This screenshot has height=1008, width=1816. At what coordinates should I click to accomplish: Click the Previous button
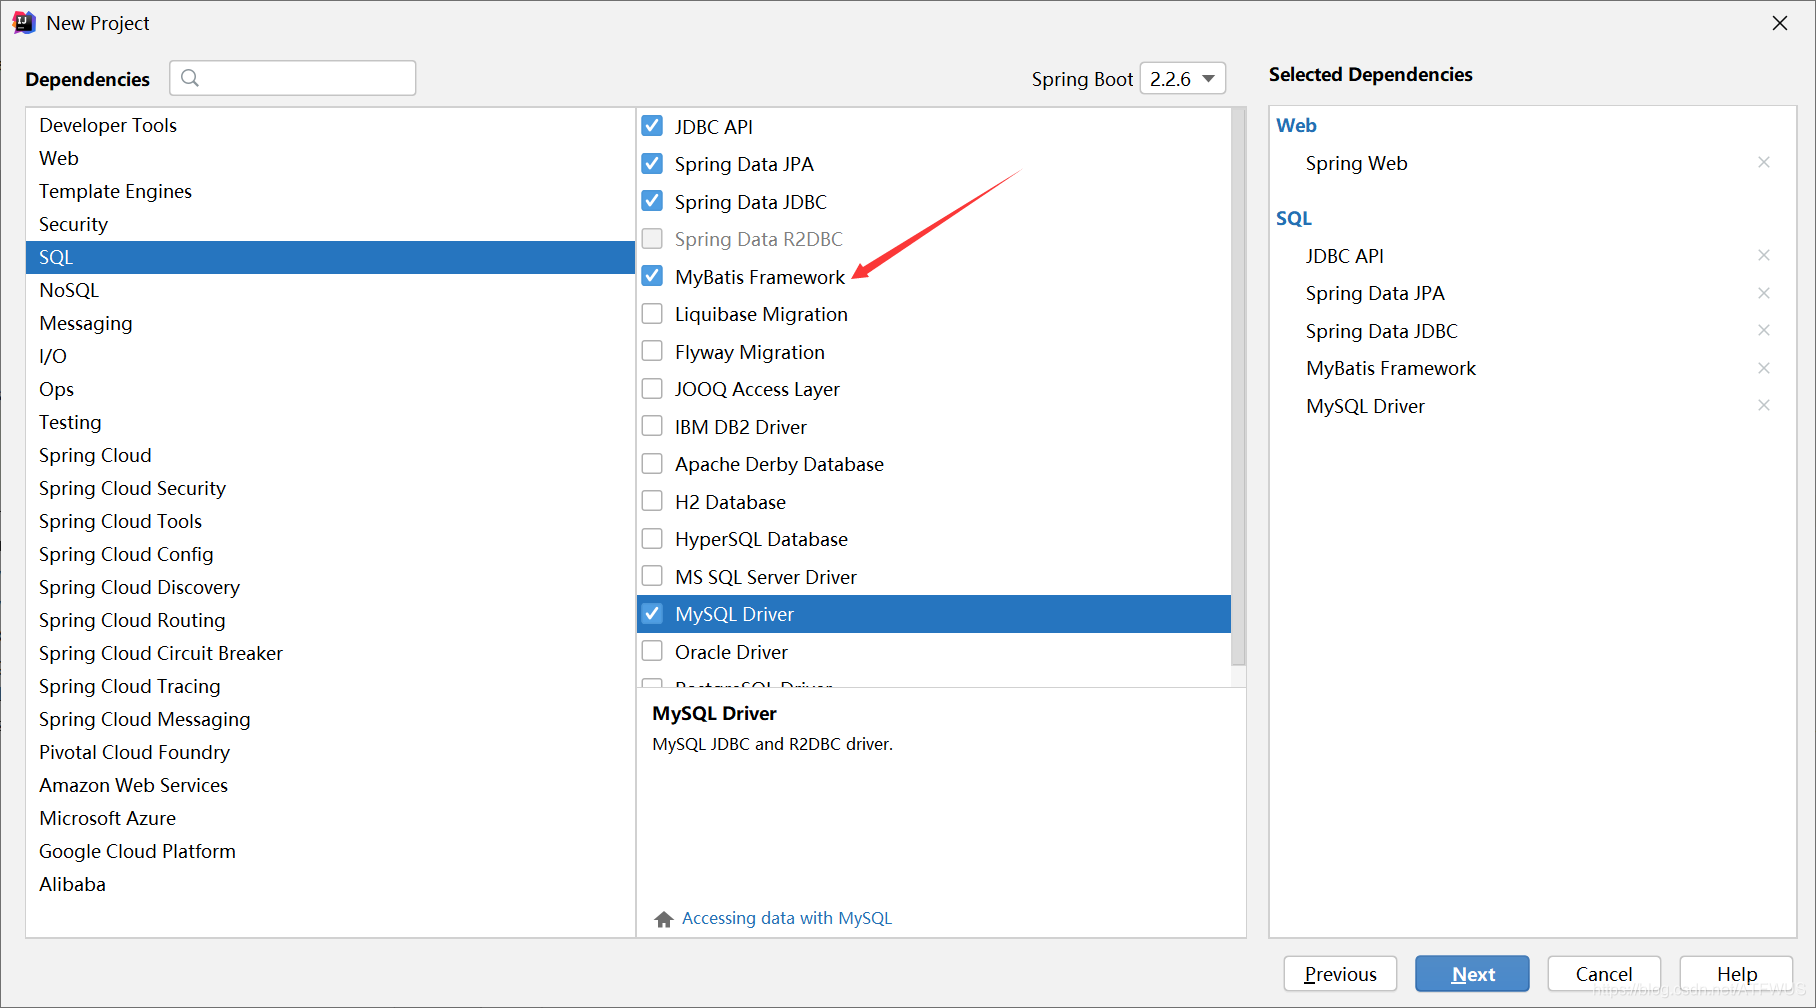click(1340, 974)
